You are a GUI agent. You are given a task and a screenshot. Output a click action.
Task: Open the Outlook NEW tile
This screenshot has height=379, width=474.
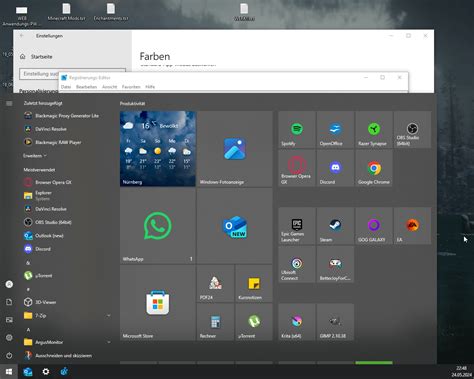[235, 226]
